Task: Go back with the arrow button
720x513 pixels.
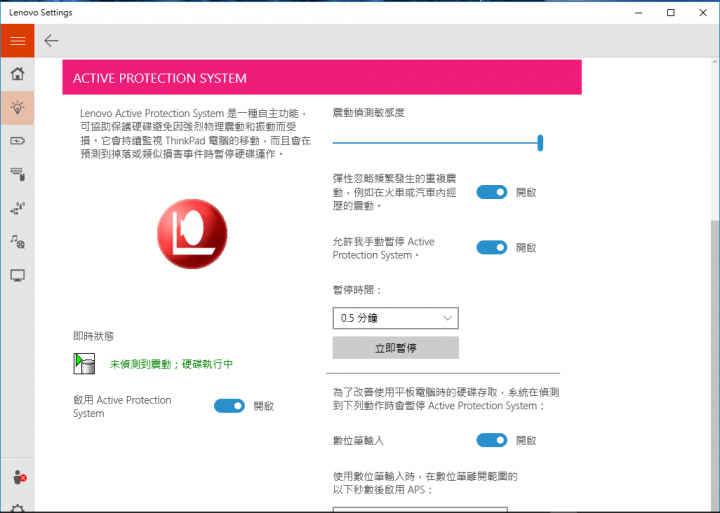Action: point(51,41)
